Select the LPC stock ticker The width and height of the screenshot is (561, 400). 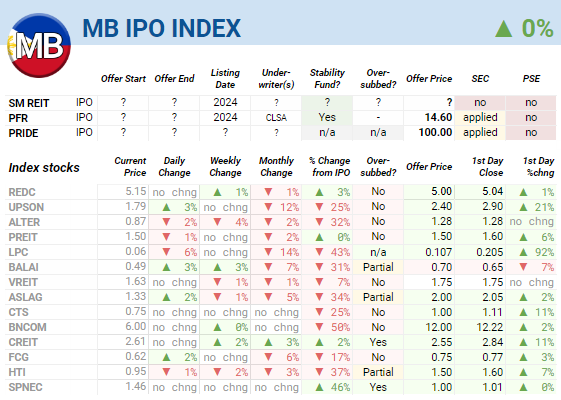(18, 253)
